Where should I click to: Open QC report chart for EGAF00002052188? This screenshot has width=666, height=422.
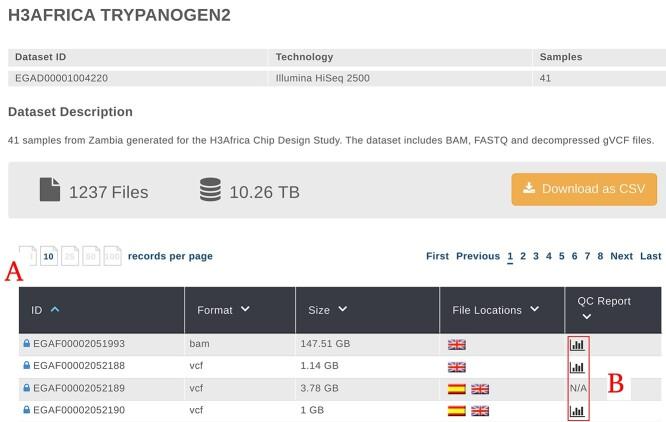pyautogui.click(x=577, y=367)
